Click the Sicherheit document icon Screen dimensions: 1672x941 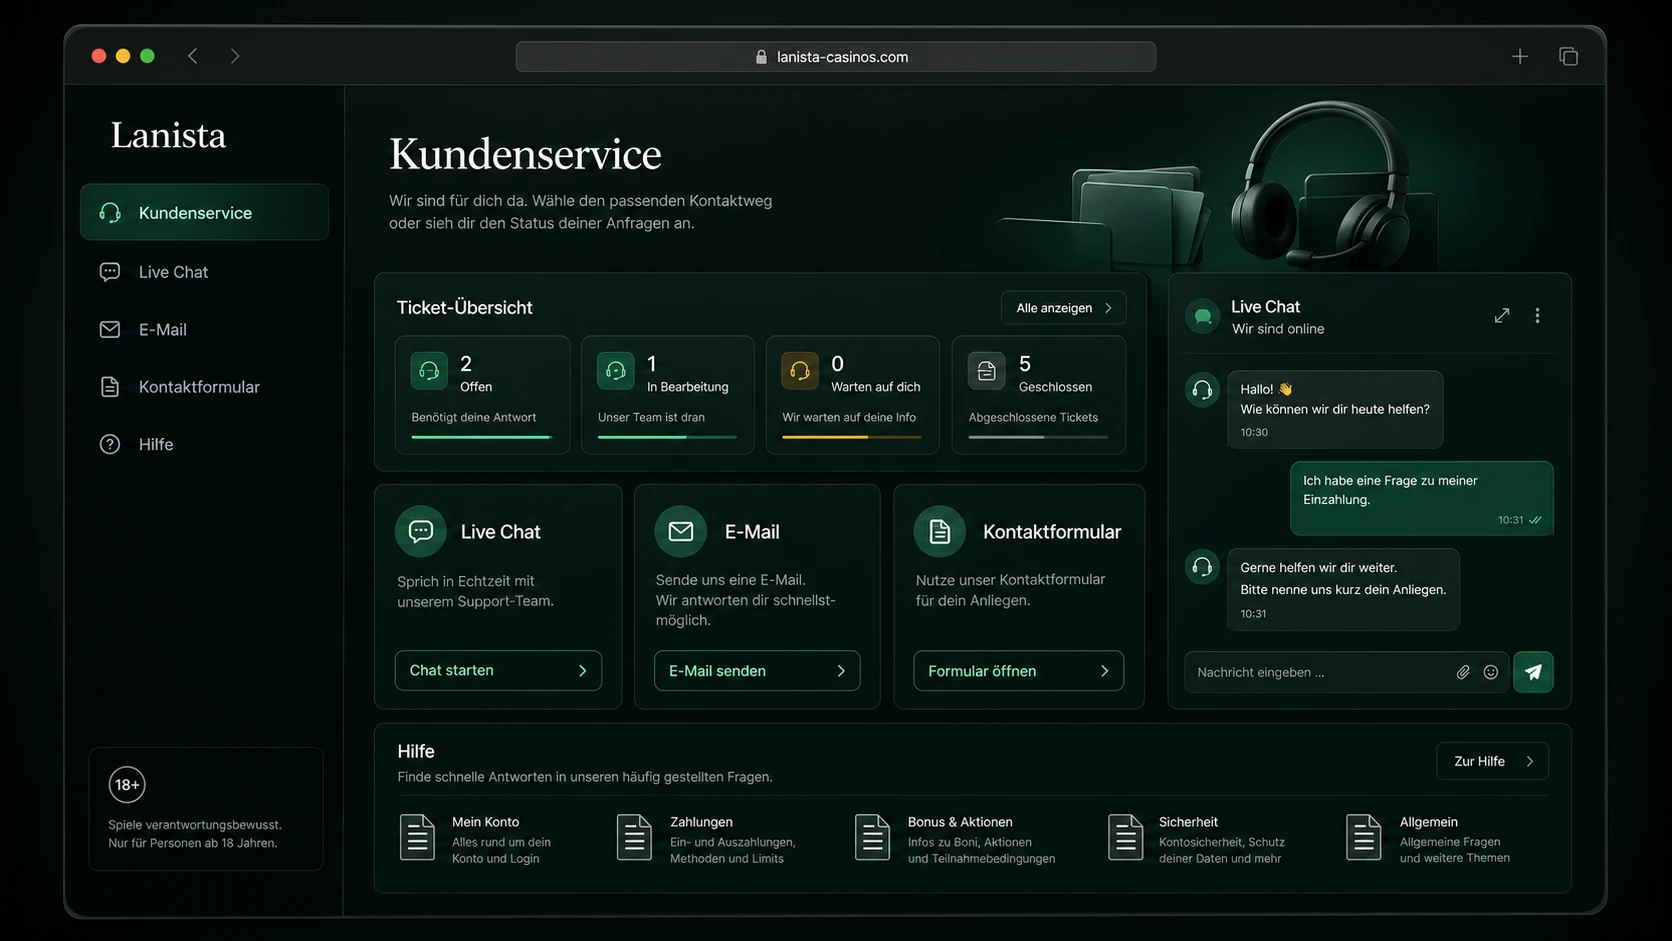pyautogui.click(x=1125, y=837)
